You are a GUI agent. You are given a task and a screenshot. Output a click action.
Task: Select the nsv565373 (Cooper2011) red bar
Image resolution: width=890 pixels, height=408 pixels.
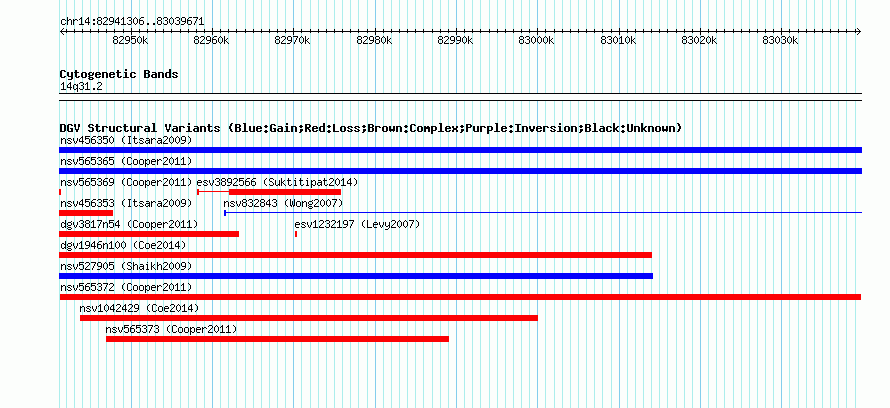(278, 339)
